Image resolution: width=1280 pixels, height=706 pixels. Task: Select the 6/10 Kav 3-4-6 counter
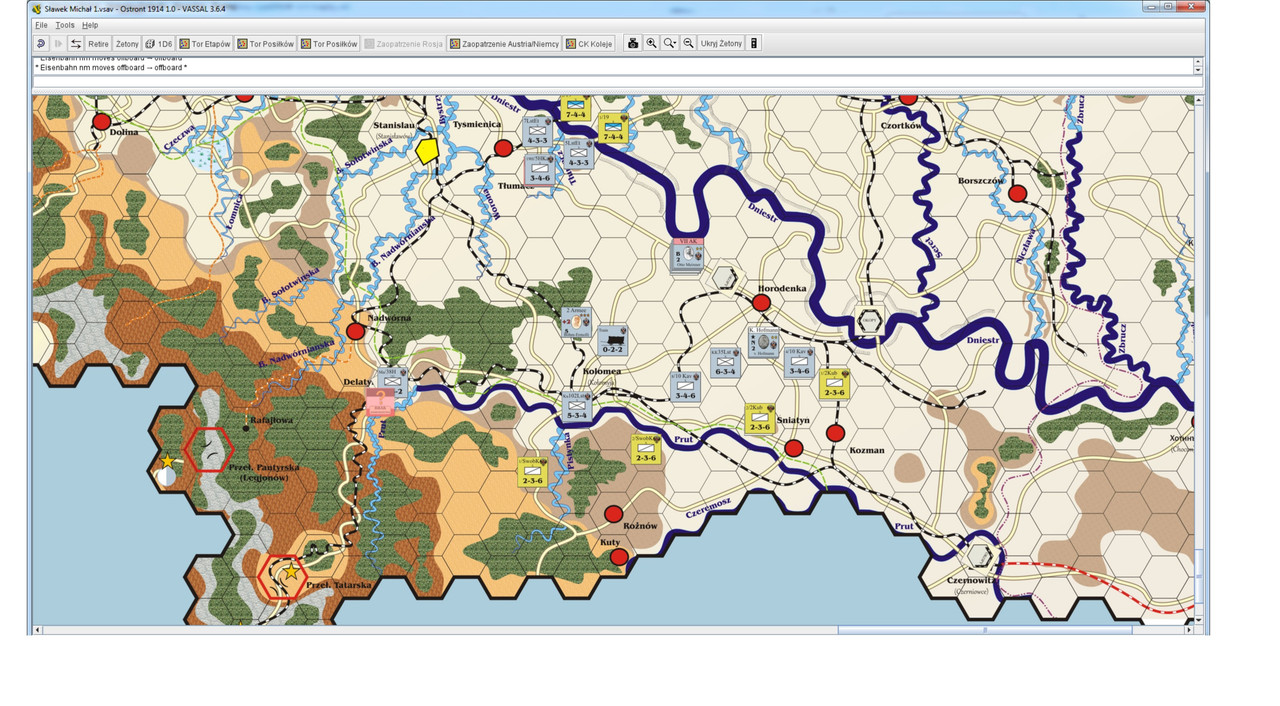799,362
